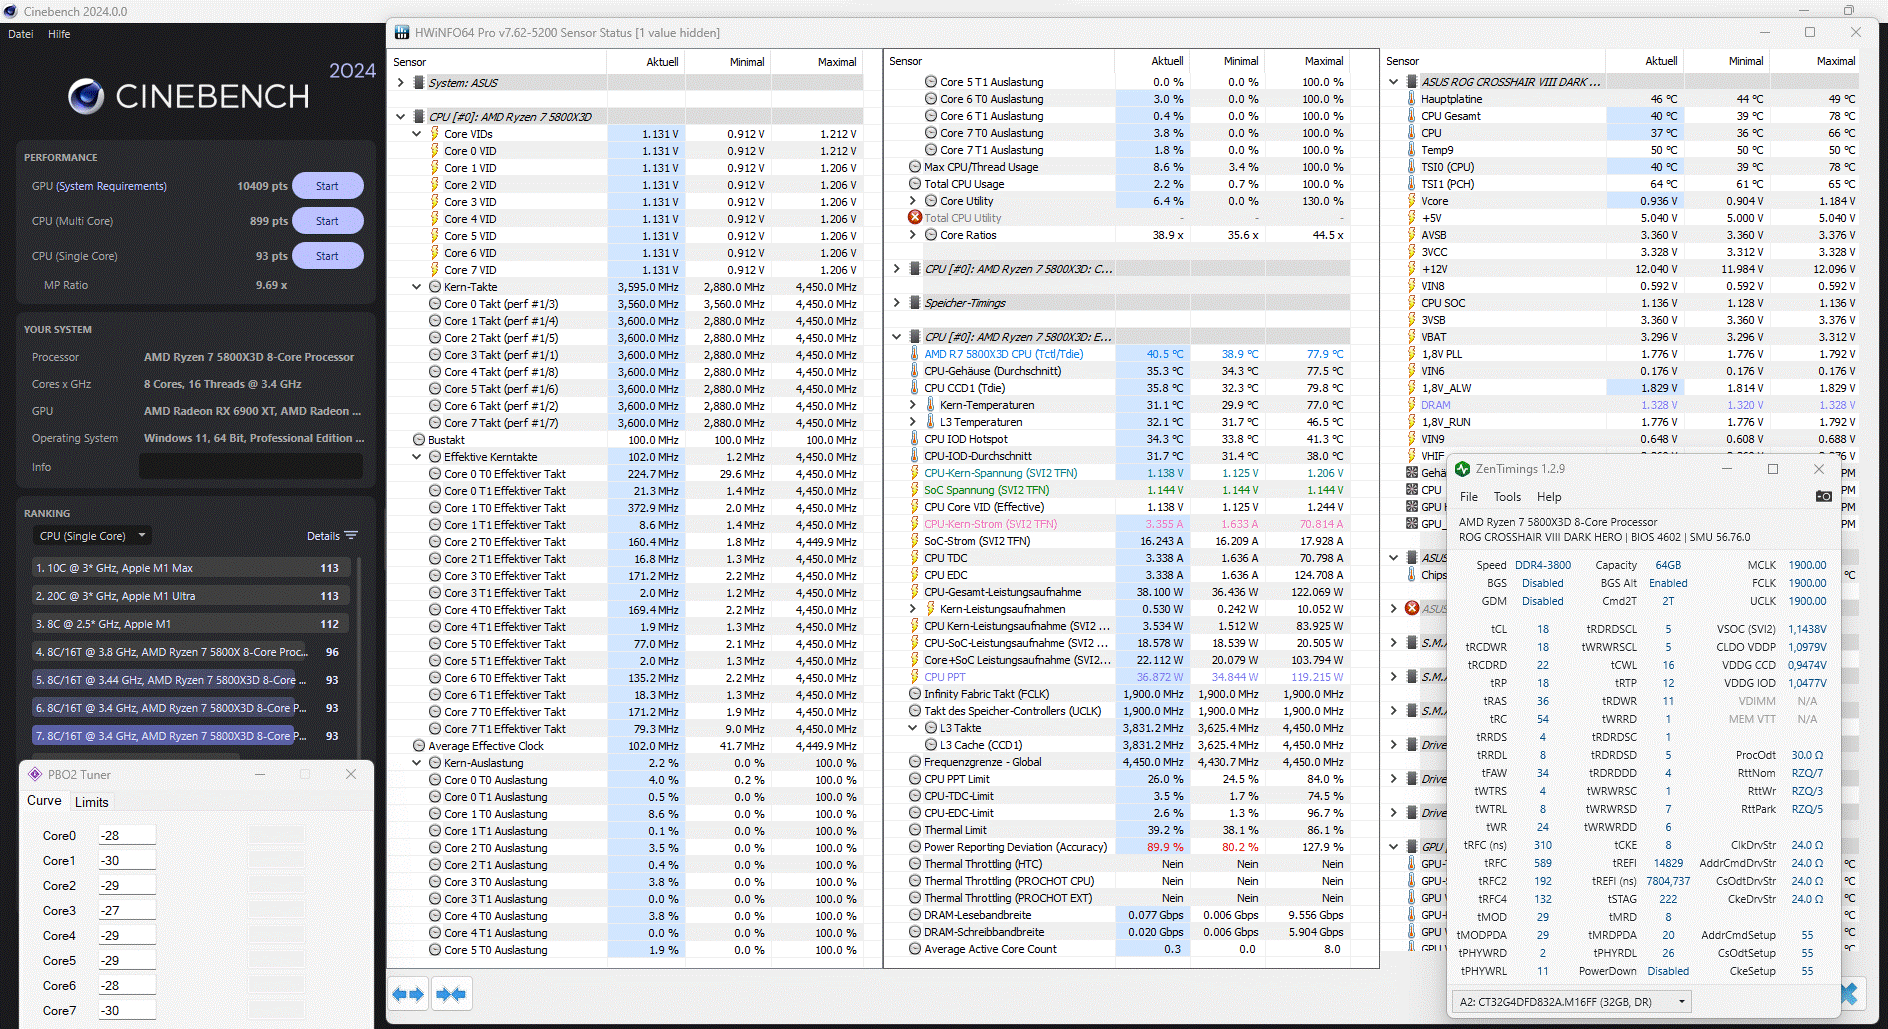The width and height of the screenshot is (1888, 1029).
Task: Select the Curve tab in PBO2 Tuner
Action: 44,801
